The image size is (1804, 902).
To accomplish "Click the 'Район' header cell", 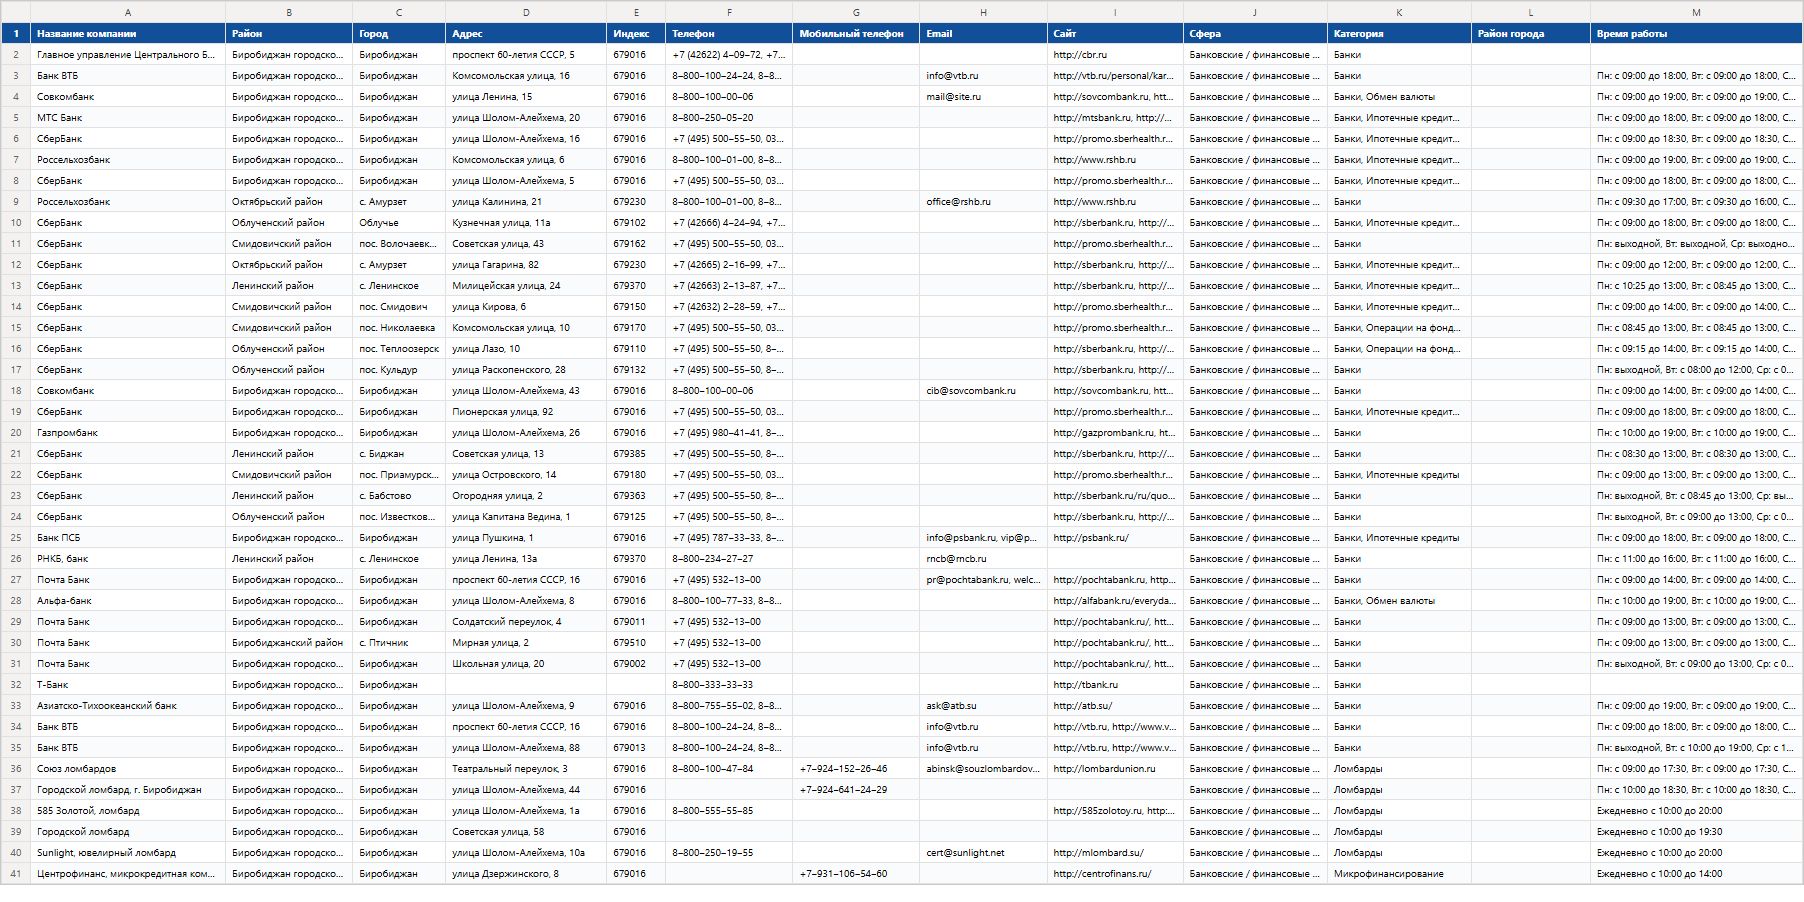I will (x=289, y=33).
